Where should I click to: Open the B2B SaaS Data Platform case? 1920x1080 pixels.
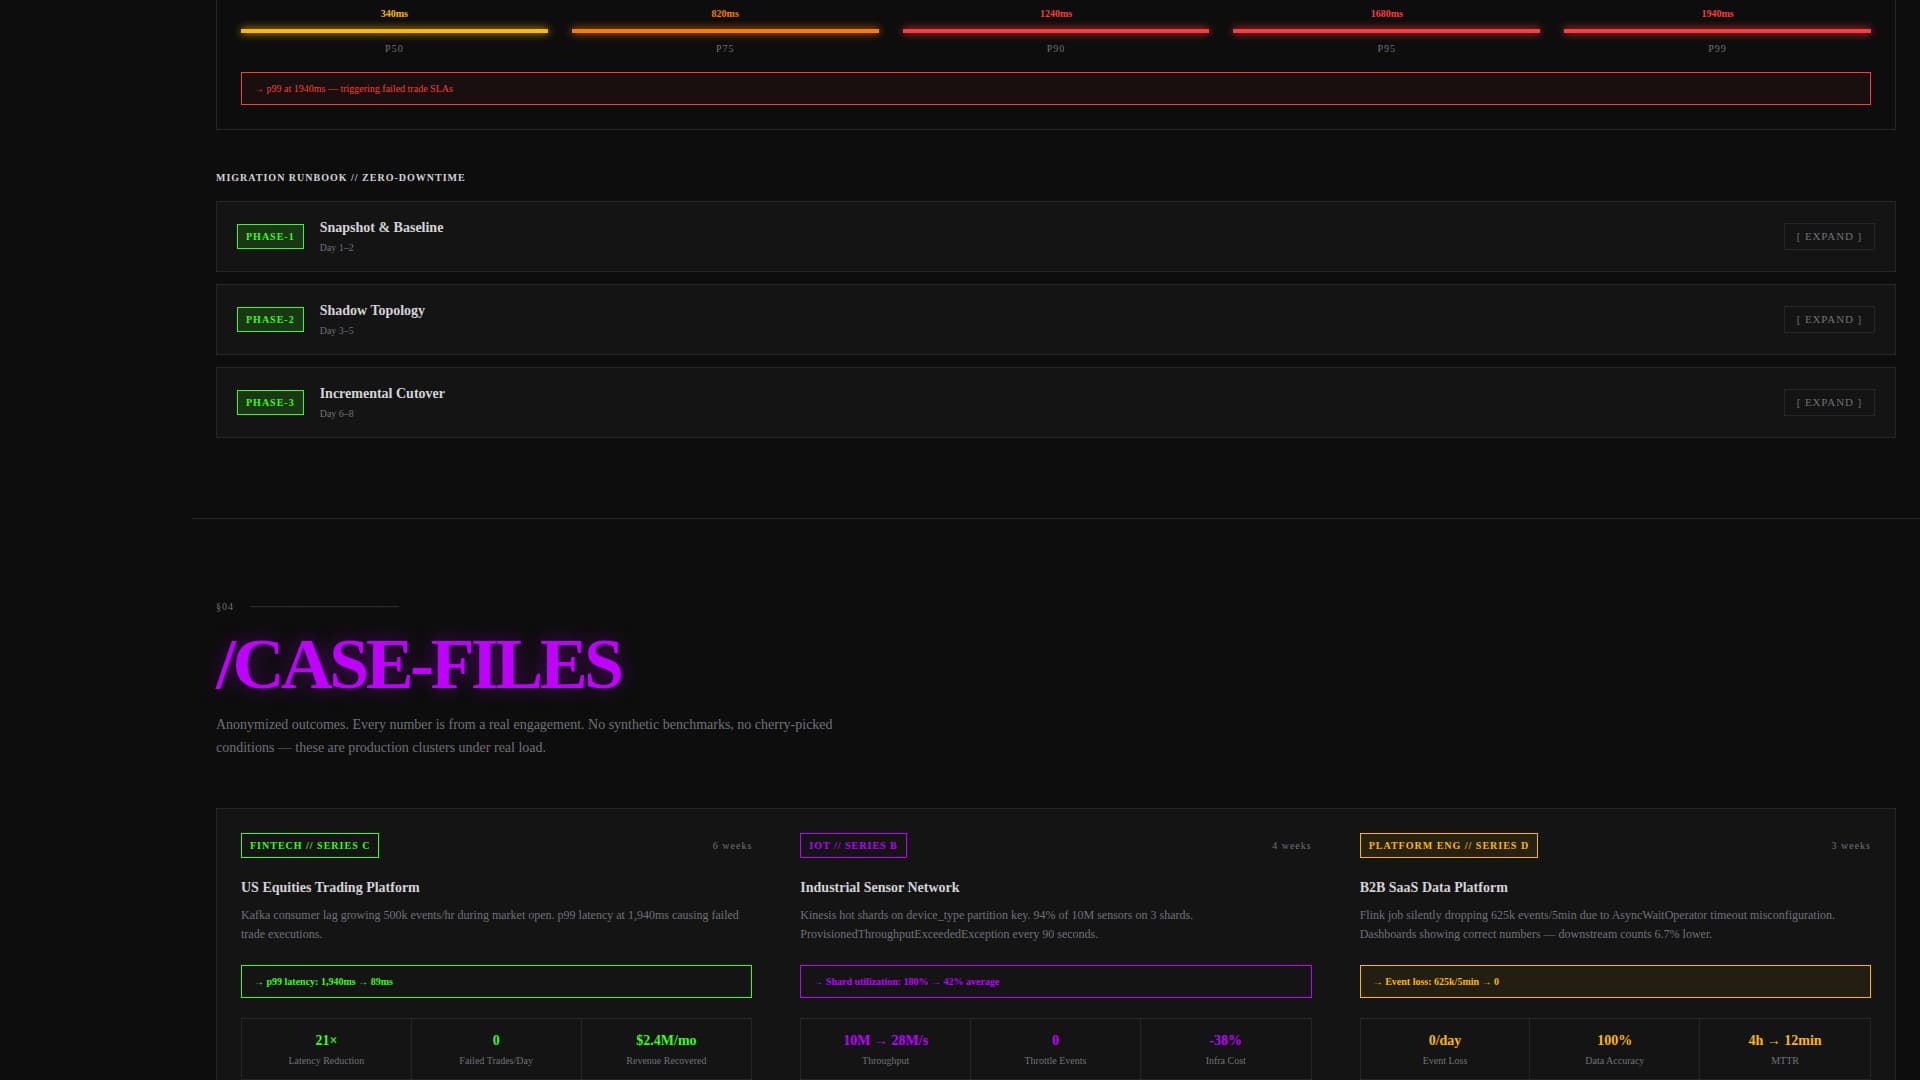click(1433, 887)
